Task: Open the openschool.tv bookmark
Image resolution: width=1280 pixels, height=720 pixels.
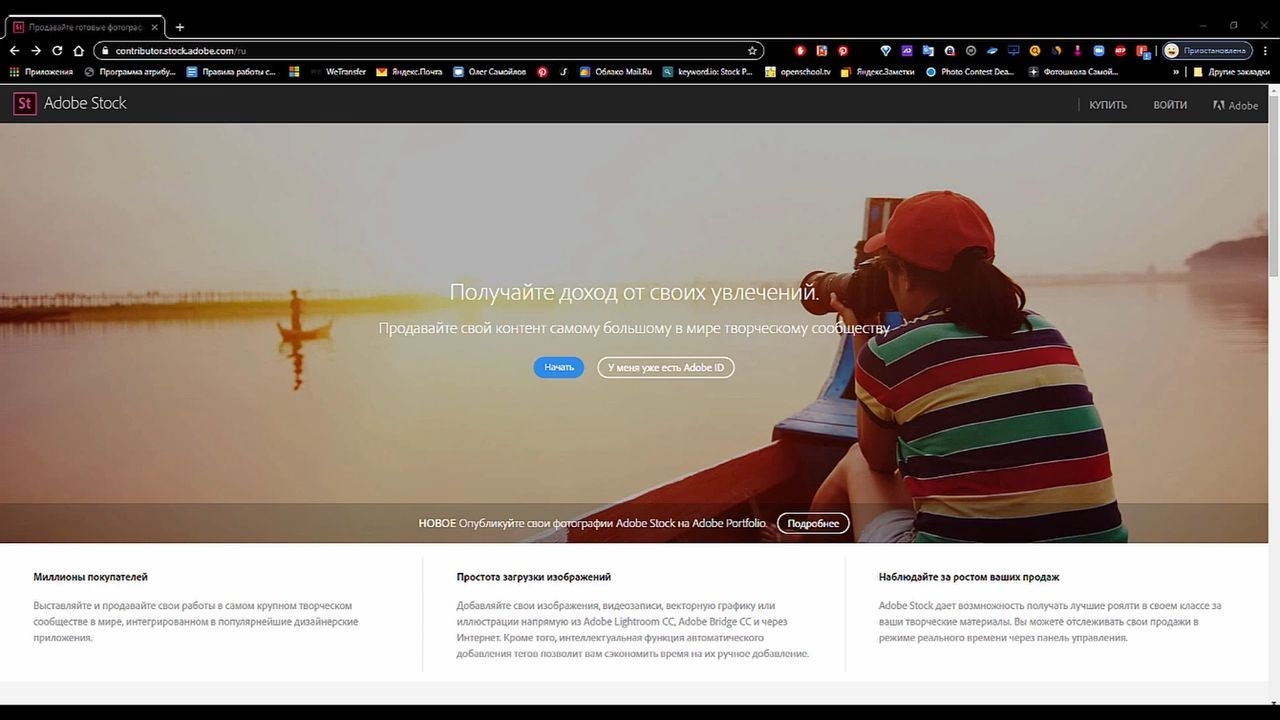Action: pyautogui.click(x=797, y=72)
